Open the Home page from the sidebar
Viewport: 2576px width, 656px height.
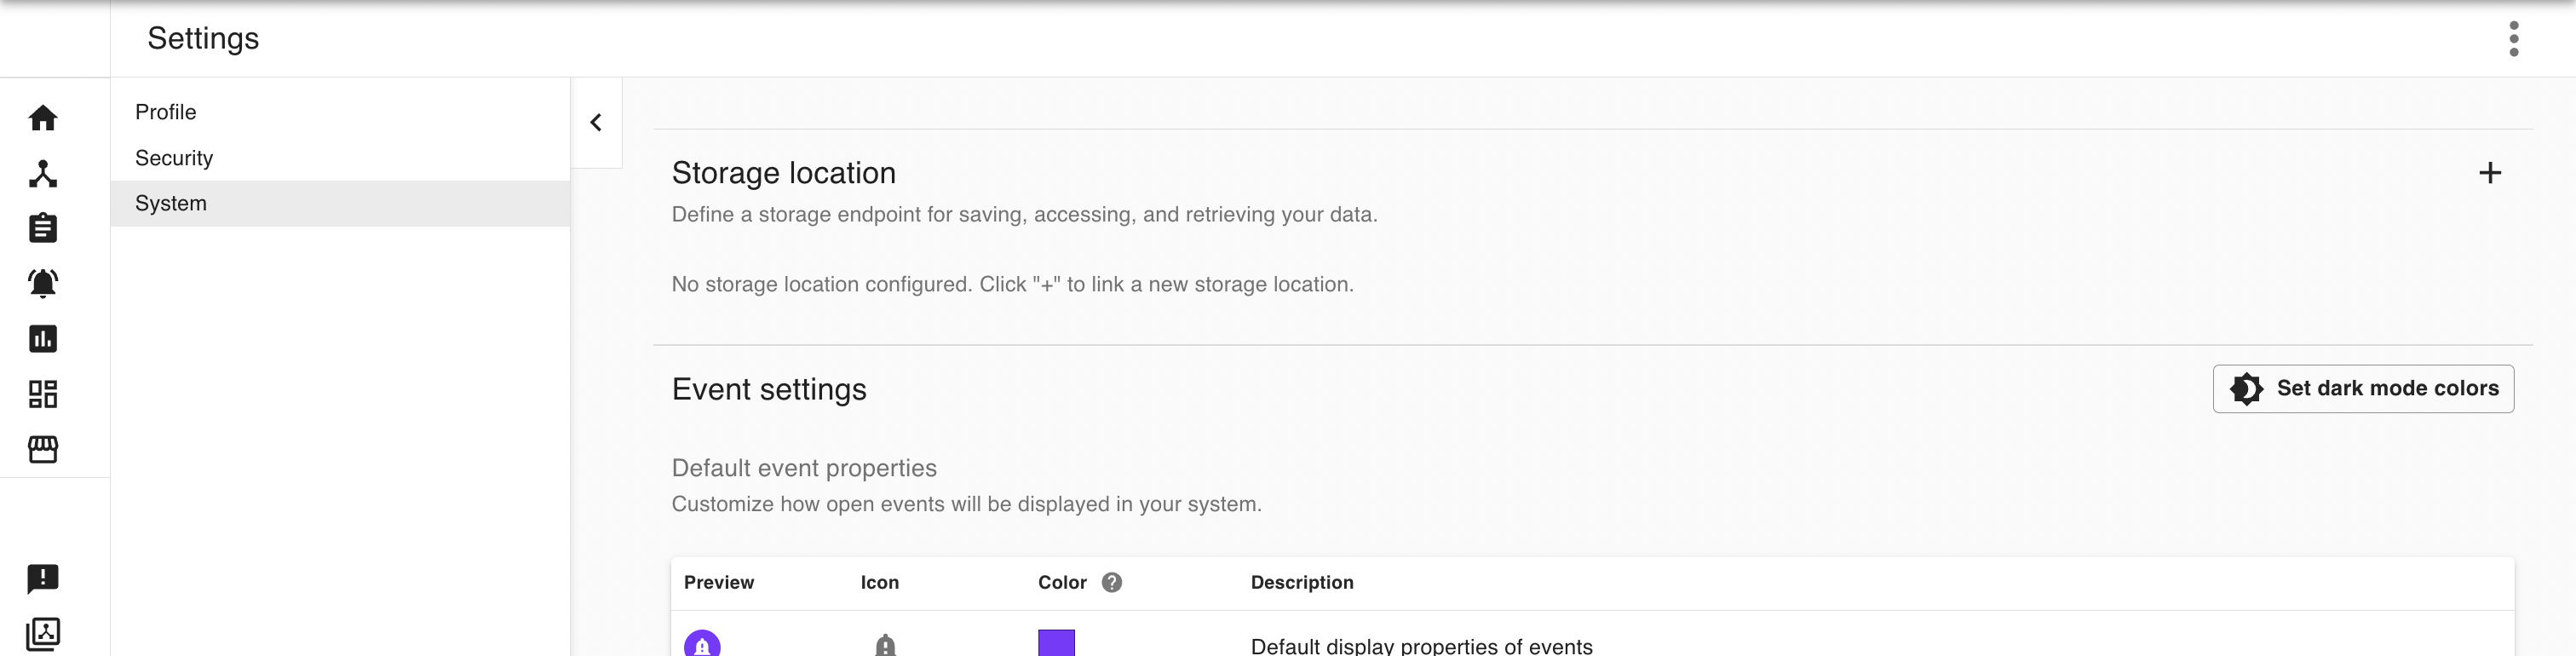[x=43, y=118]
